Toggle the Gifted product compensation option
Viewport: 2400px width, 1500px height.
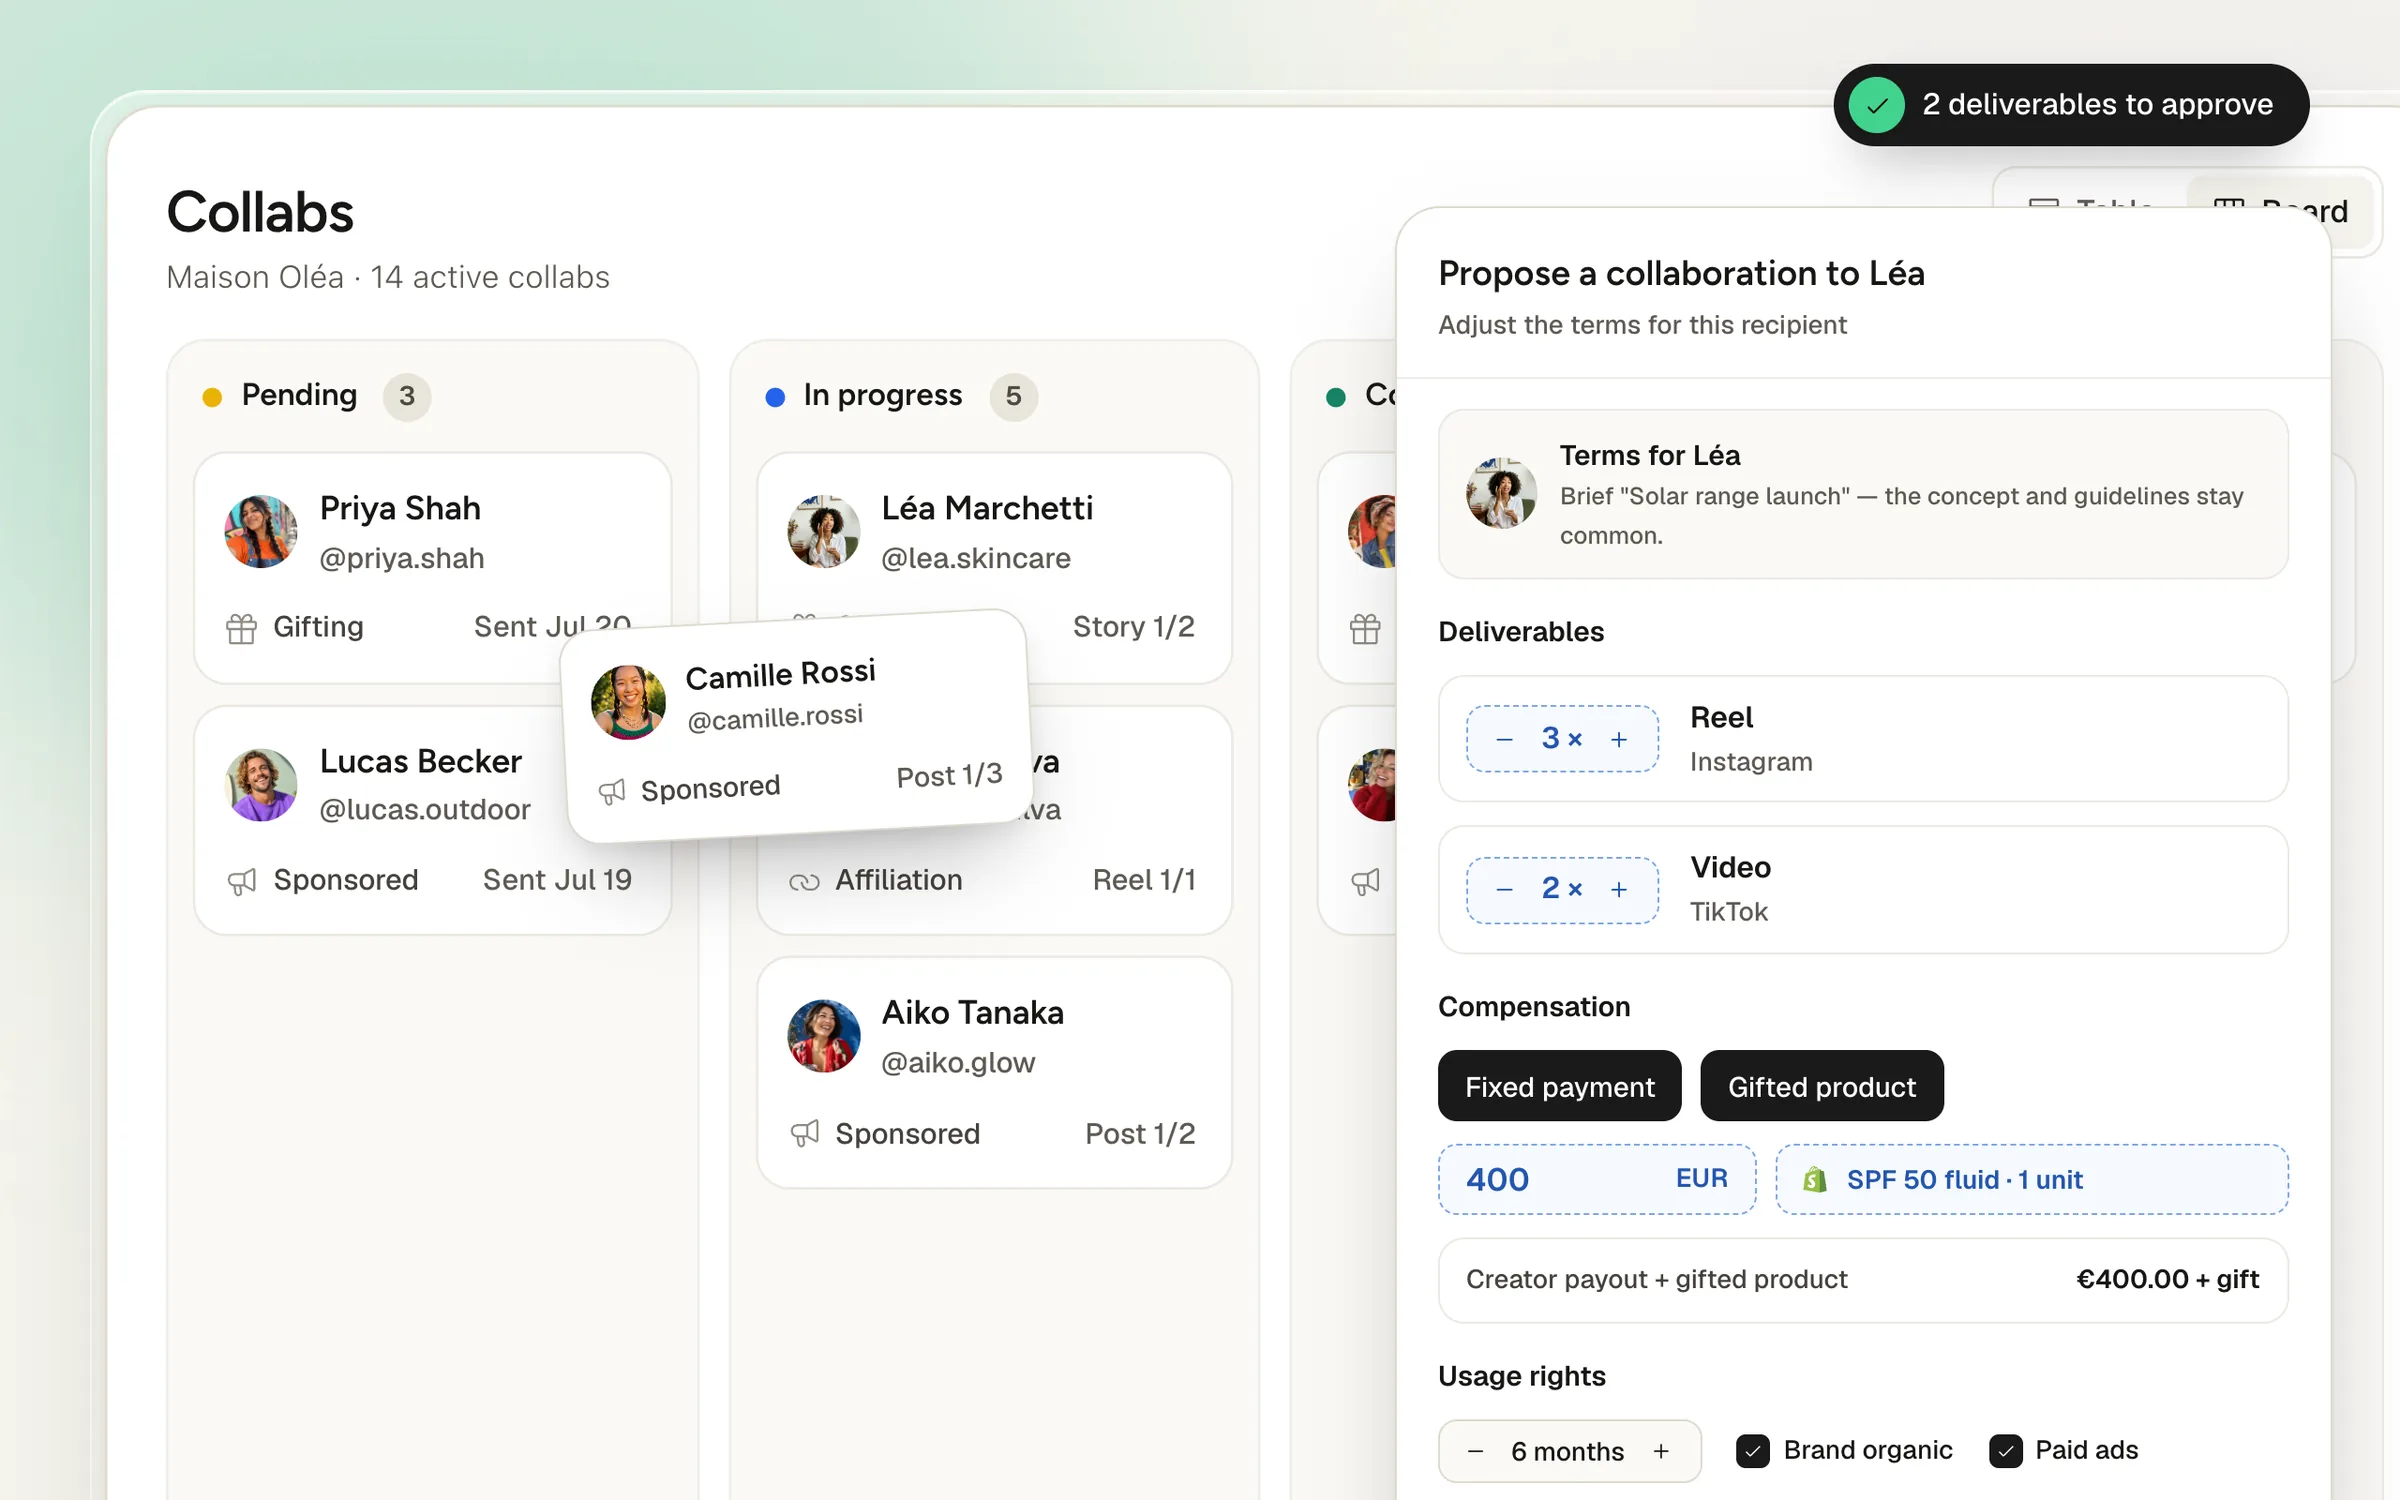[1822, 1086]
